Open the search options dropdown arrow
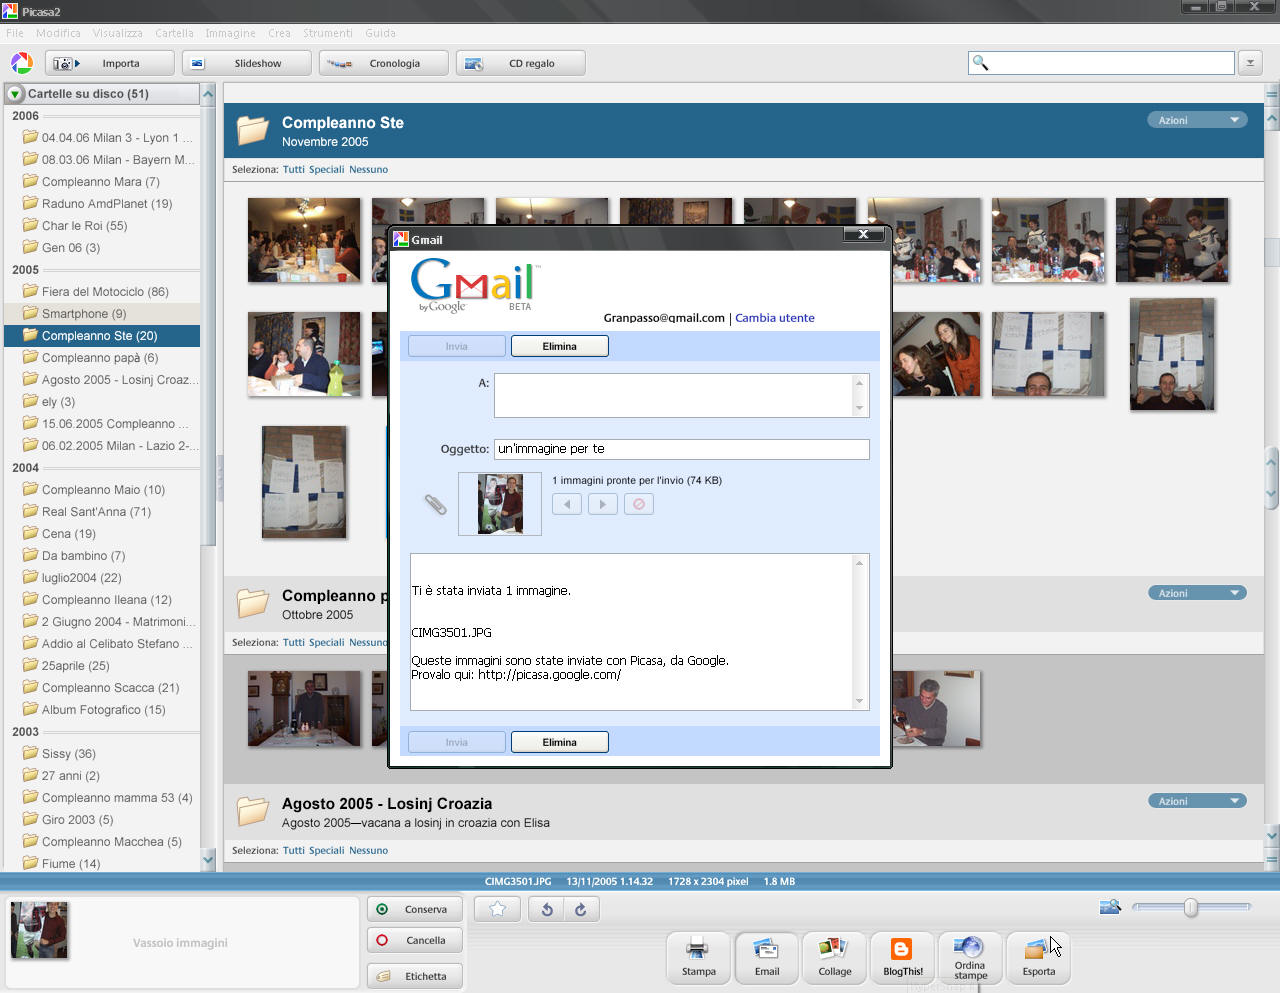This screenshot has height=993, width=1280. 1250,63
